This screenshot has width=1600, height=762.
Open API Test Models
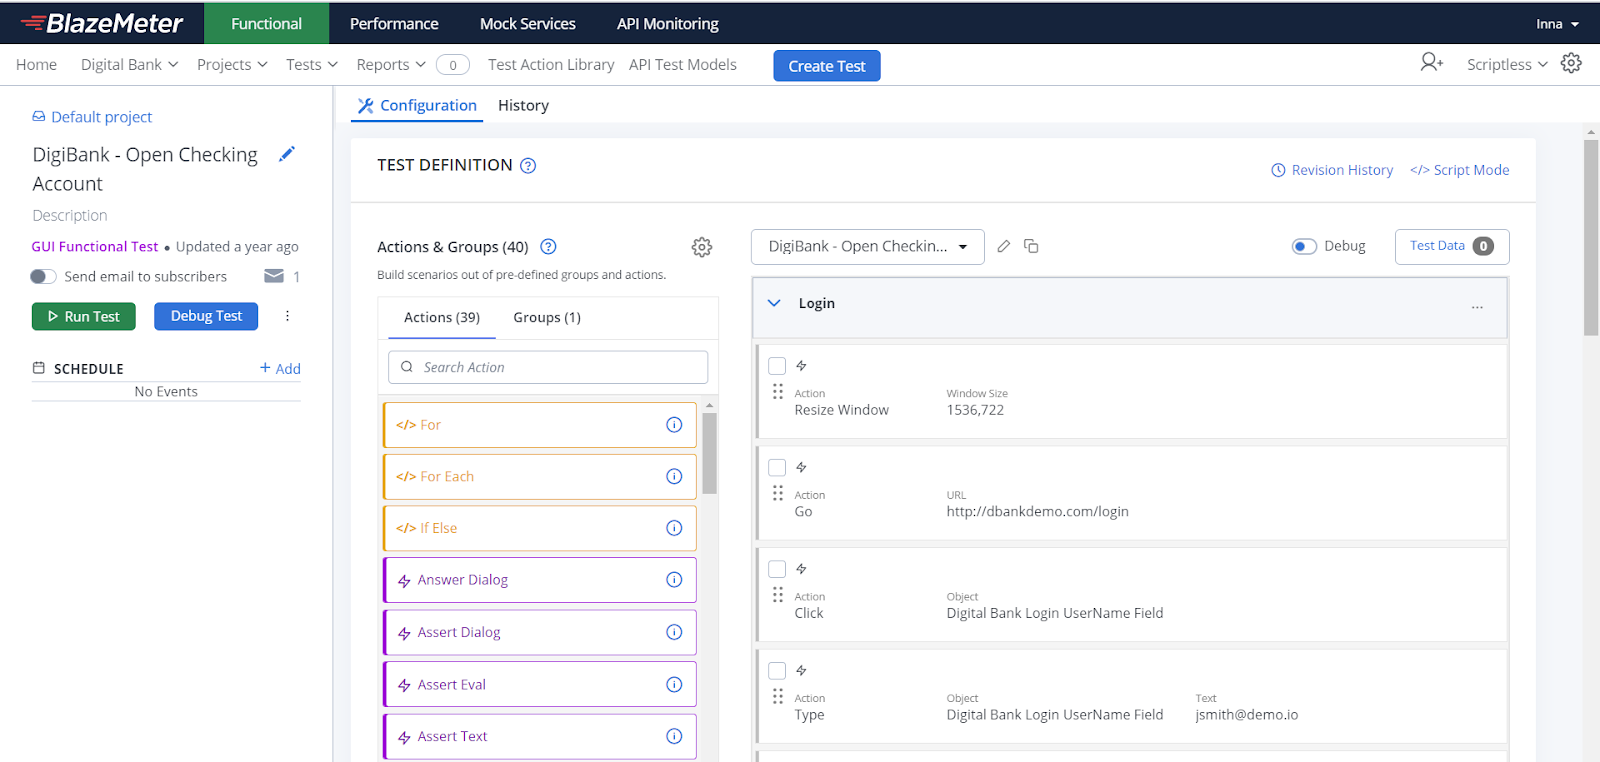click(683, 65)
